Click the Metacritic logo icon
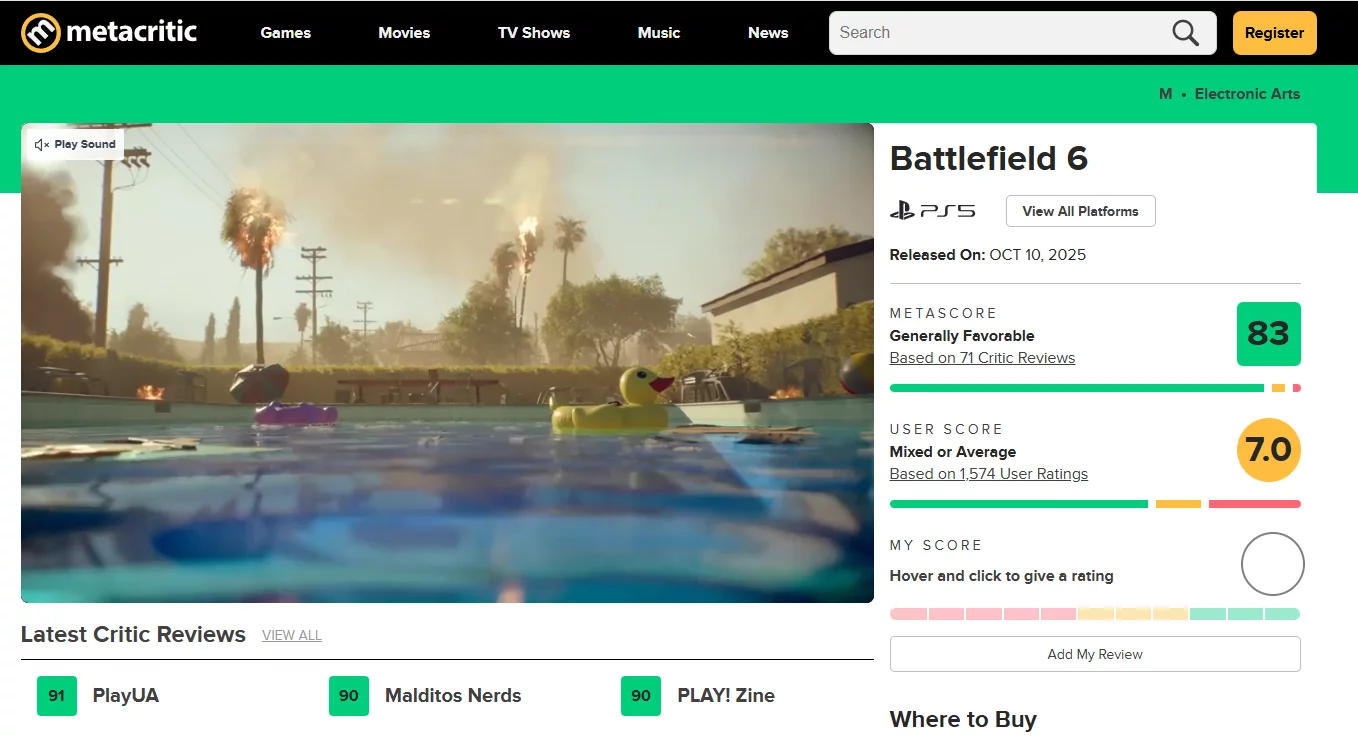1358x736 pixels. (41, 33)
